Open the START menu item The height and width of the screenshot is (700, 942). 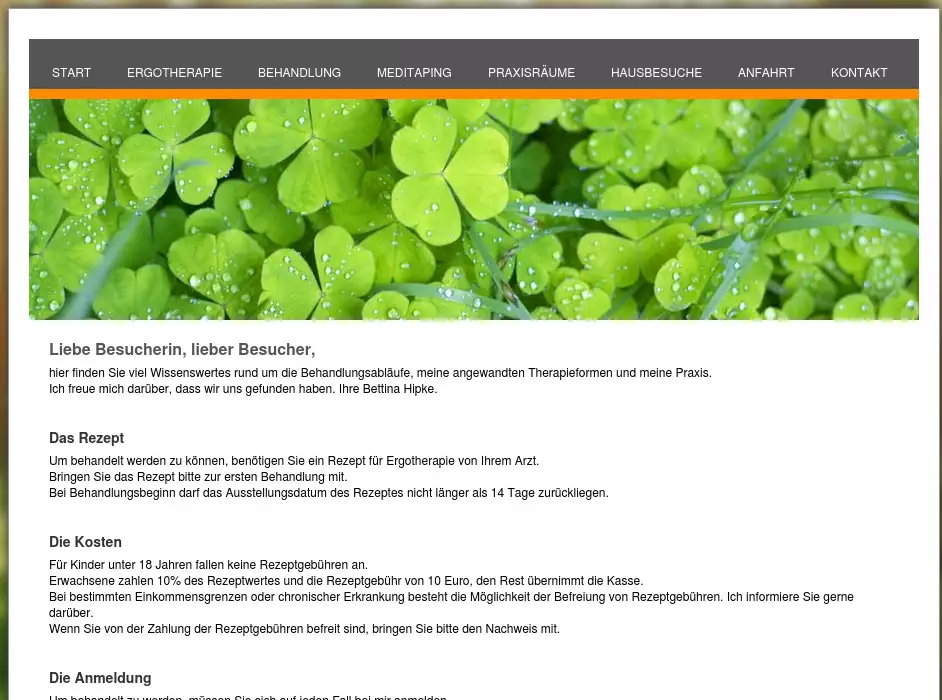click(71, 73)
